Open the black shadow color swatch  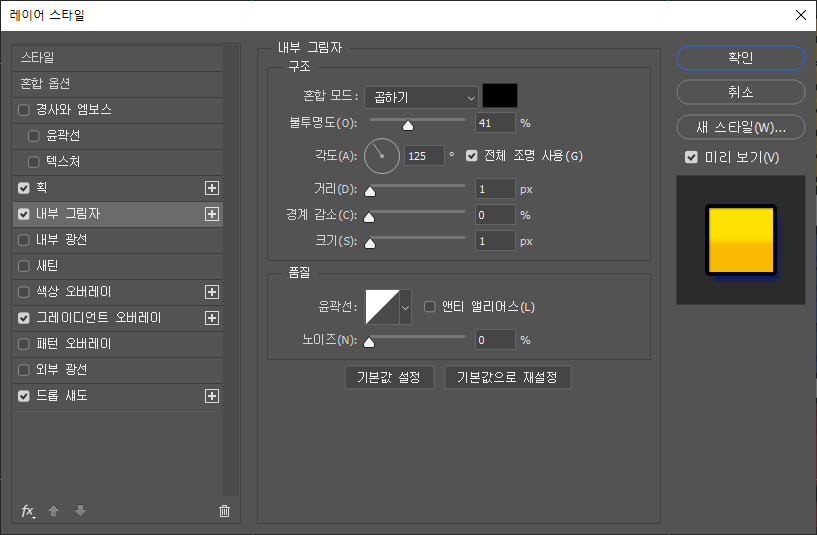pos(500,96)
